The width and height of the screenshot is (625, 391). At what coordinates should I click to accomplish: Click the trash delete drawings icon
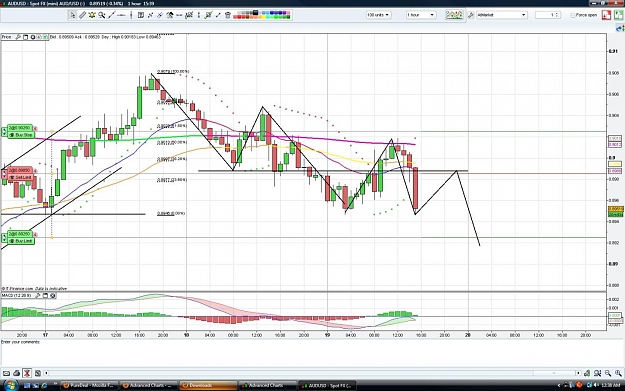coord(228,15)
